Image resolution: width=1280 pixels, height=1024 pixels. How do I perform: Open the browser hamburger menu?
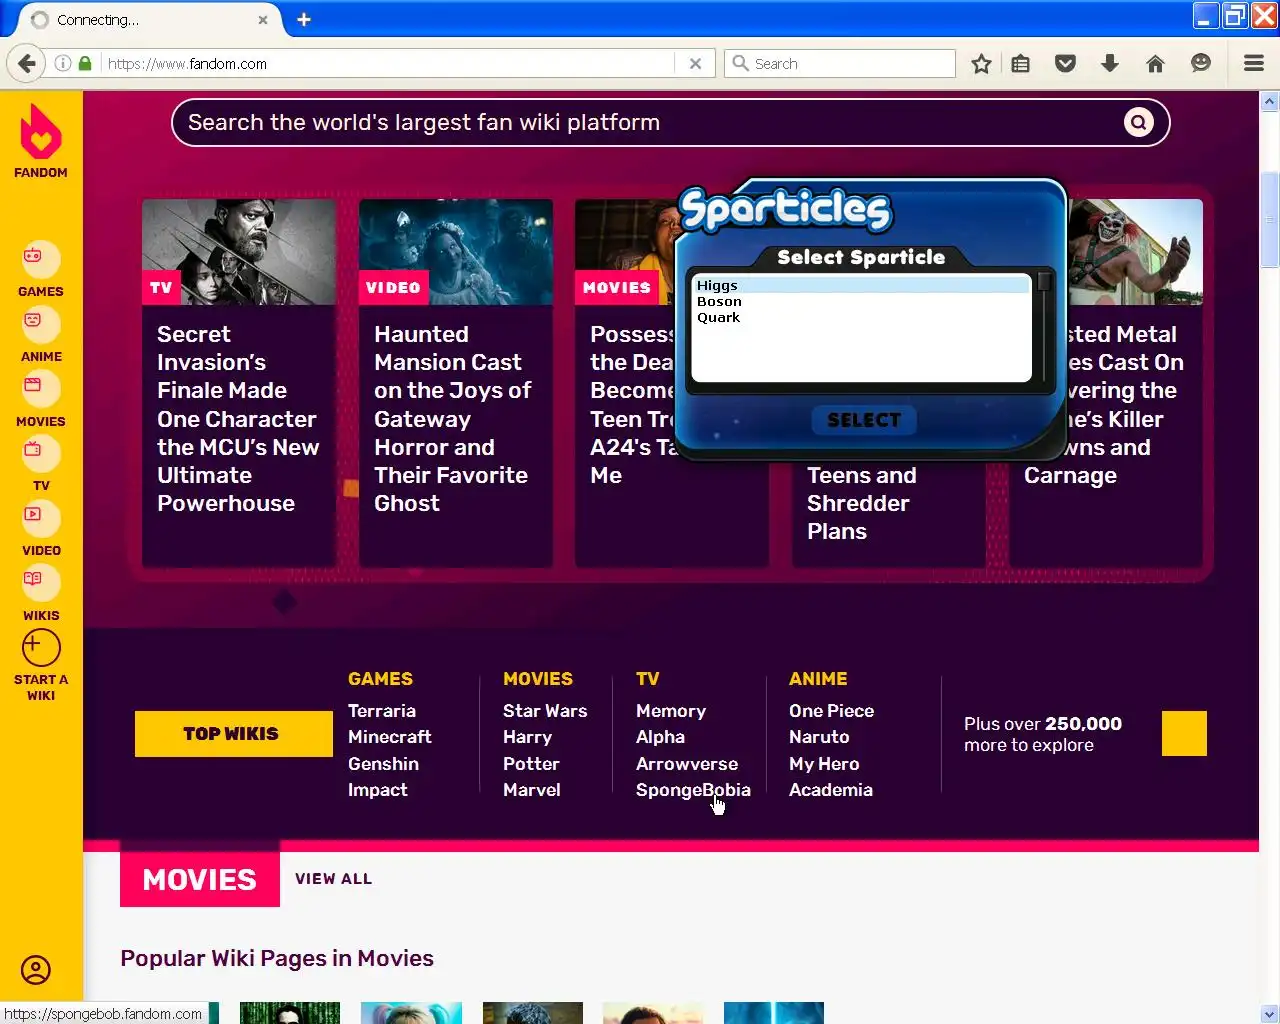click(1254, 64)
